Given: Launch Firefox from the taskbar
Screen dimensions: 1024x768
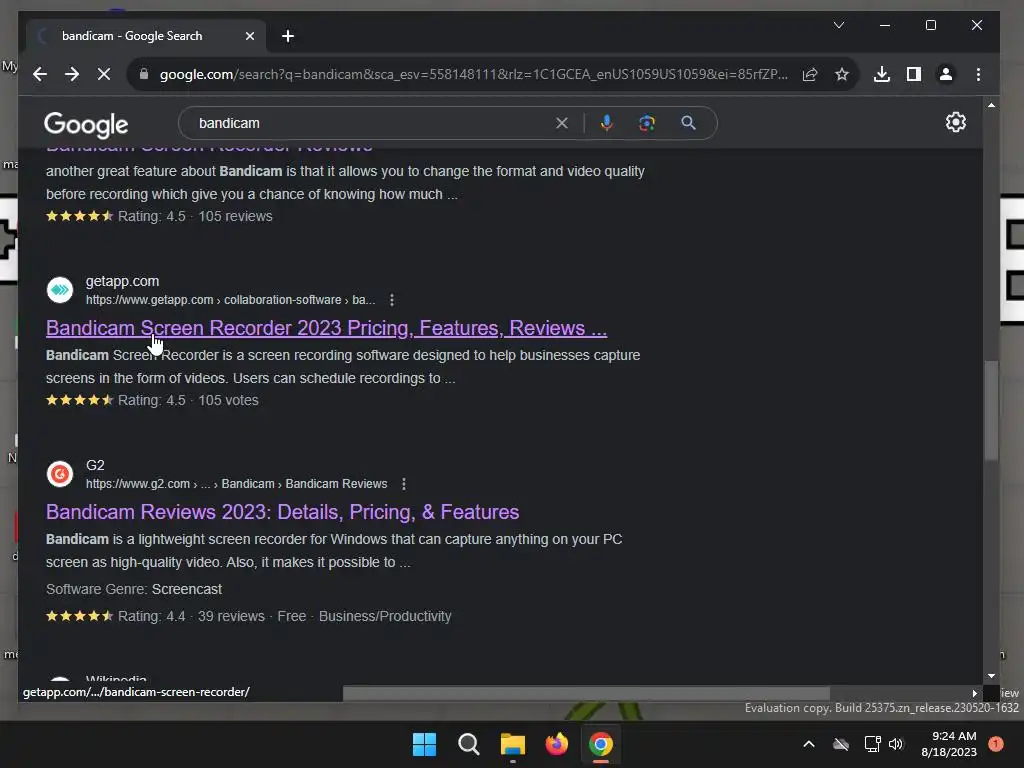Looking at the screenshot, I should [x=556, y=744].
